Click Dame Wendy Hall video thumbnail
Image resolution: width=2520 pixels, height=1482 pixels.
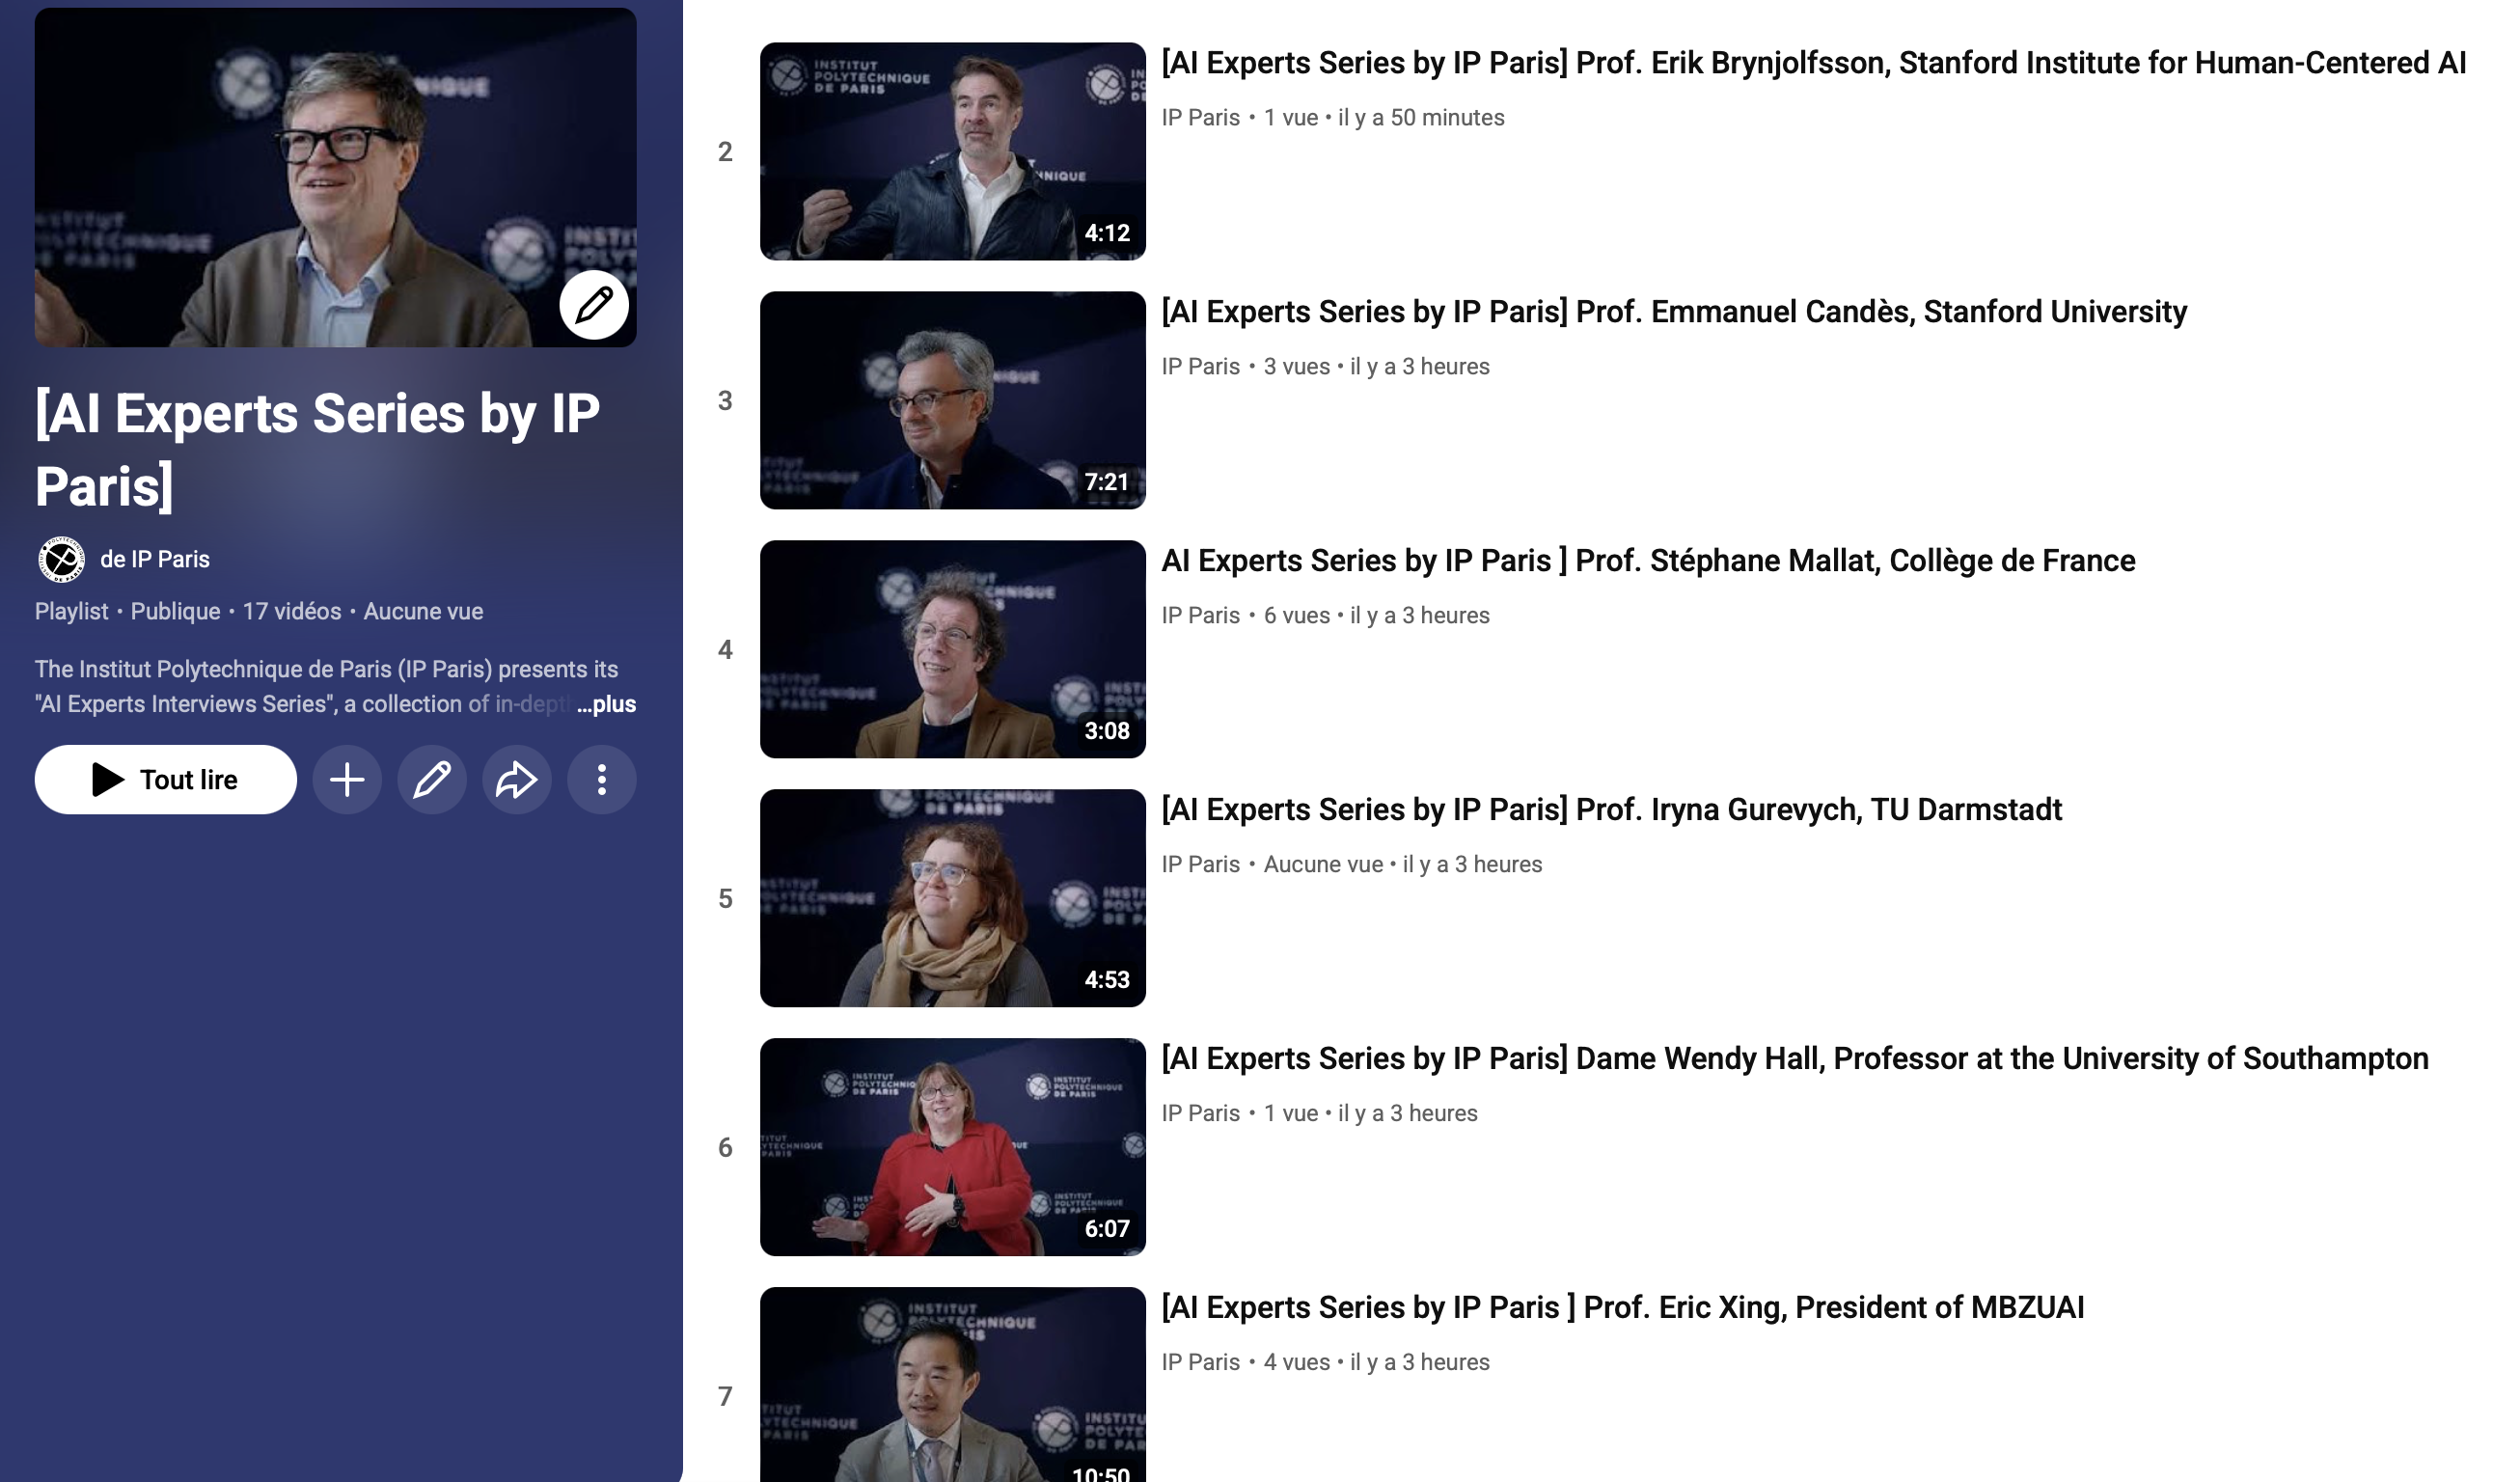[951, 1146]
